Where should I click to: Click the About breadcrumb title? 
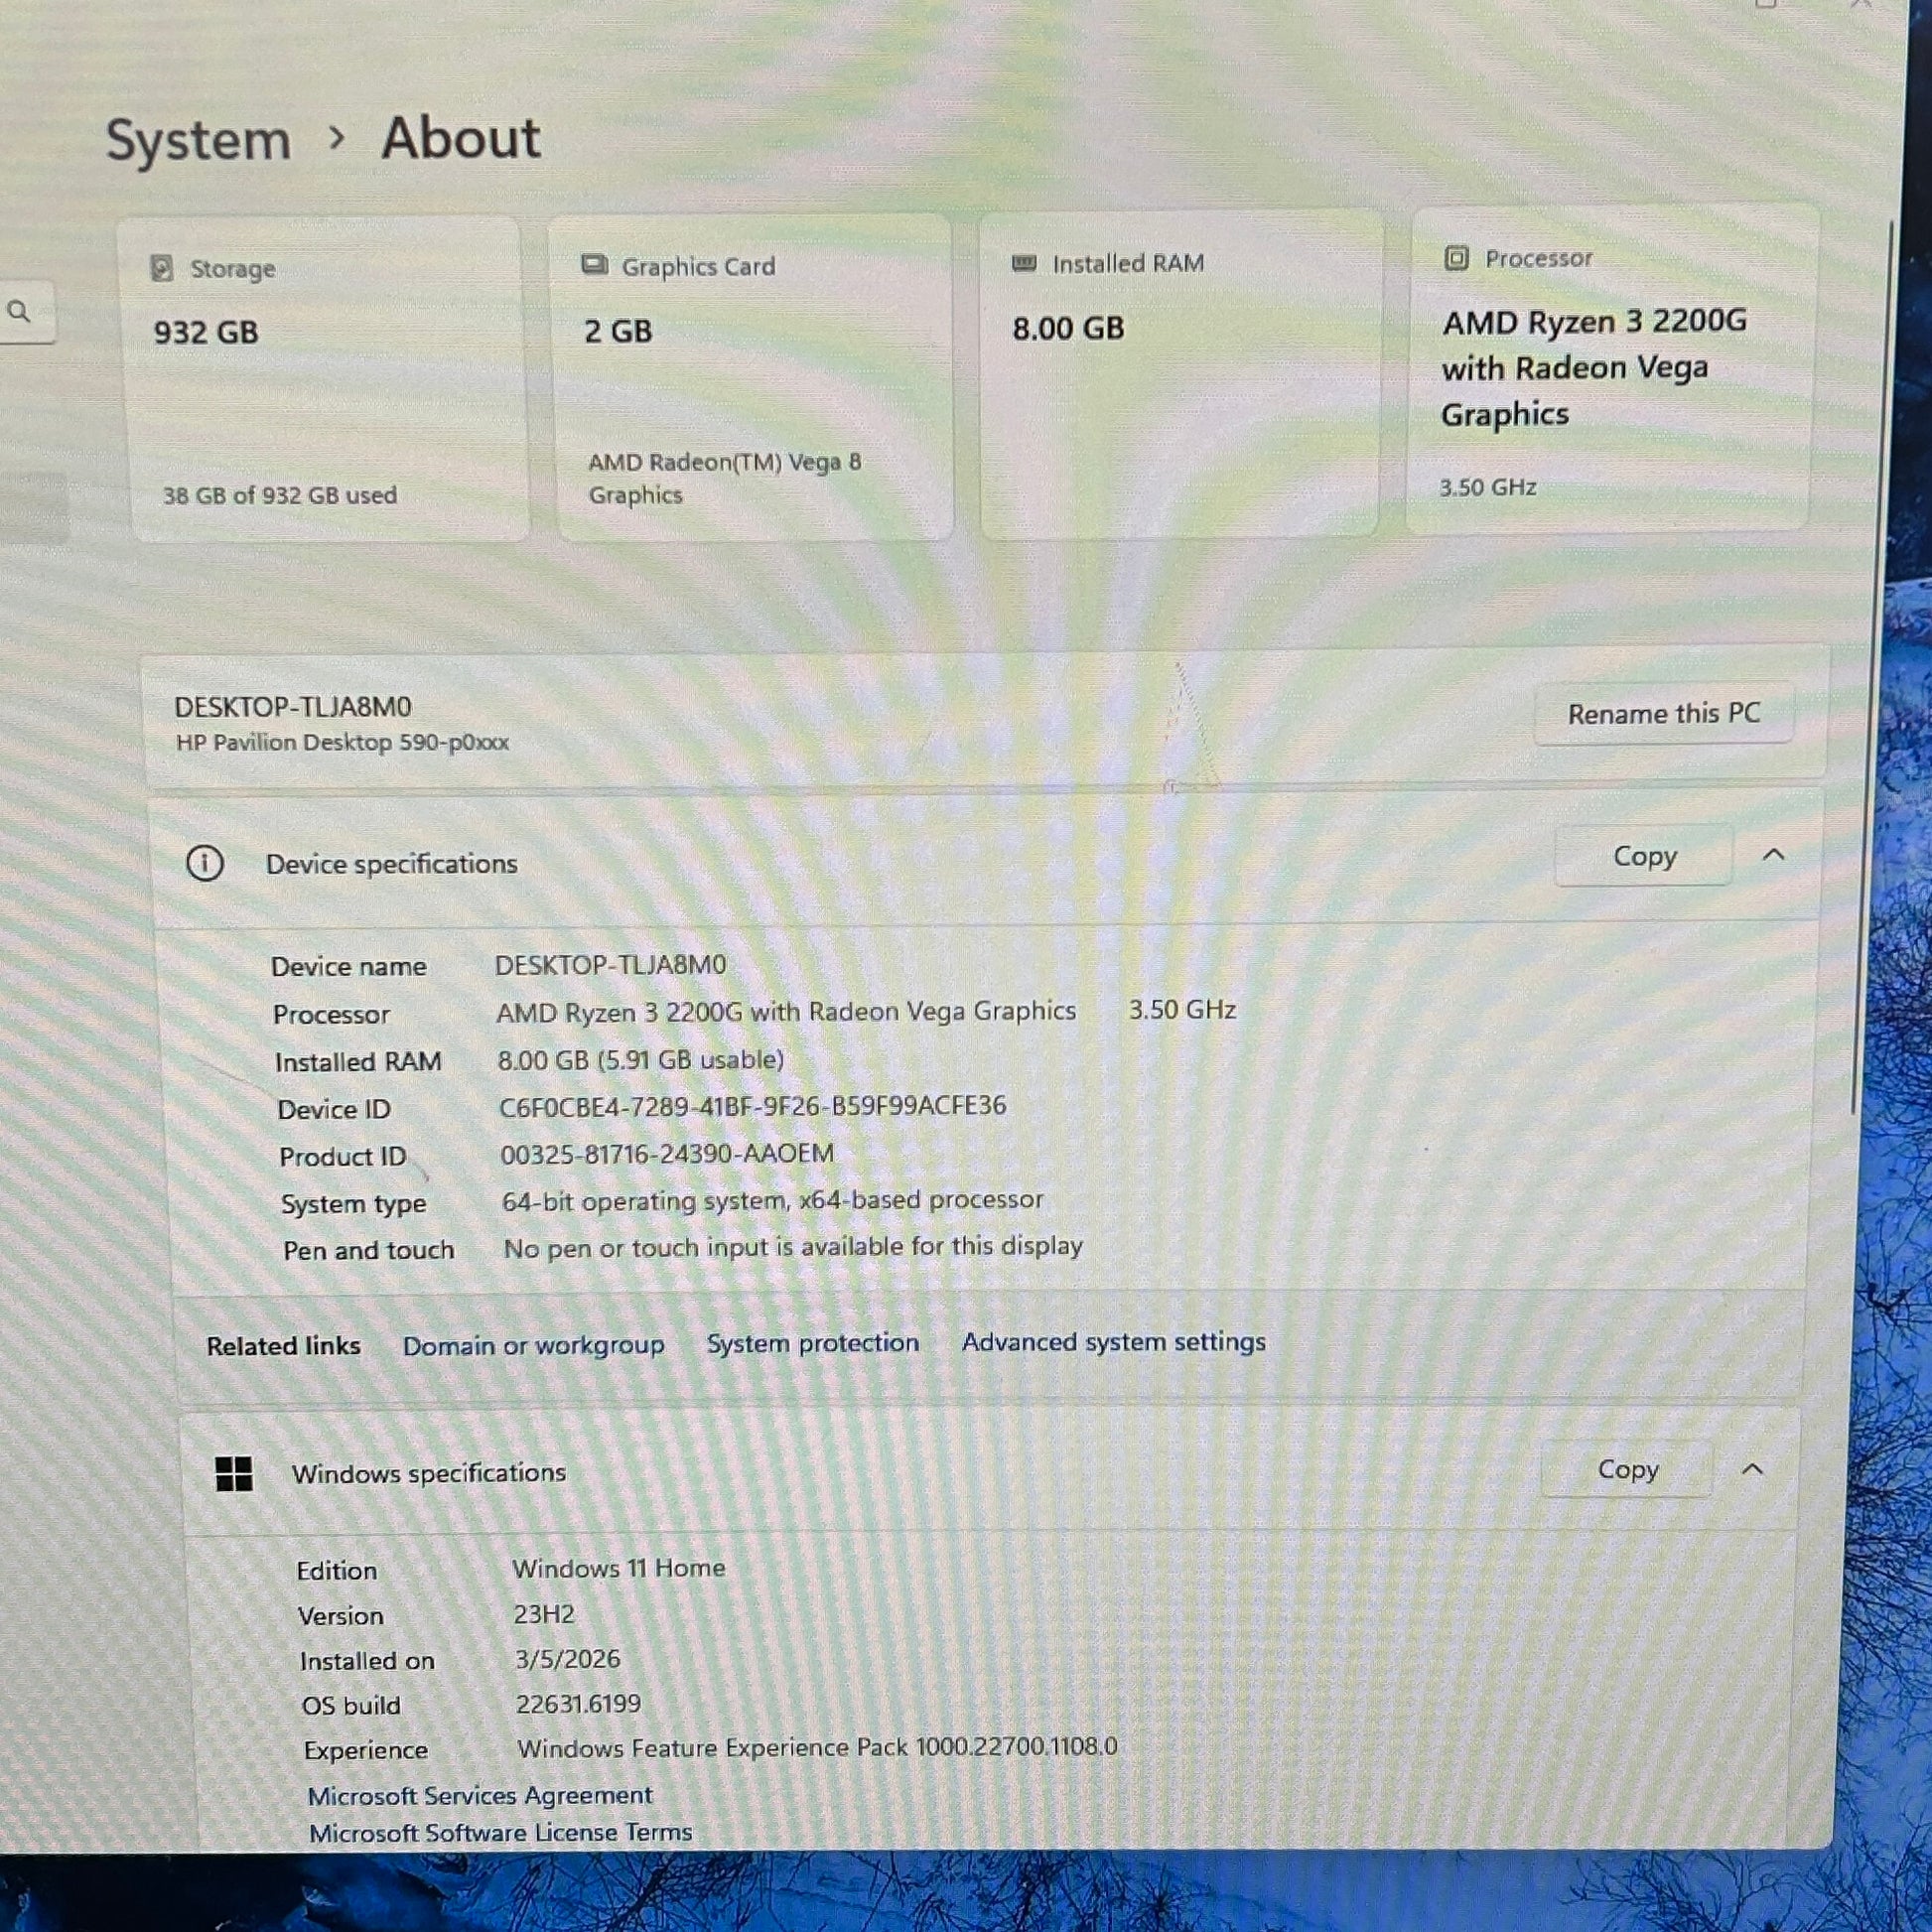(461, 138)
